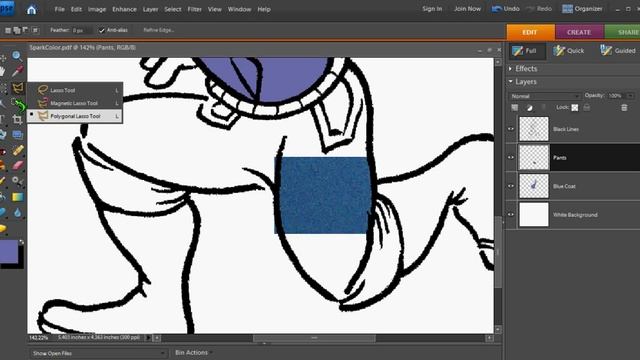
Task: Open the File menu
Action: 60,9
